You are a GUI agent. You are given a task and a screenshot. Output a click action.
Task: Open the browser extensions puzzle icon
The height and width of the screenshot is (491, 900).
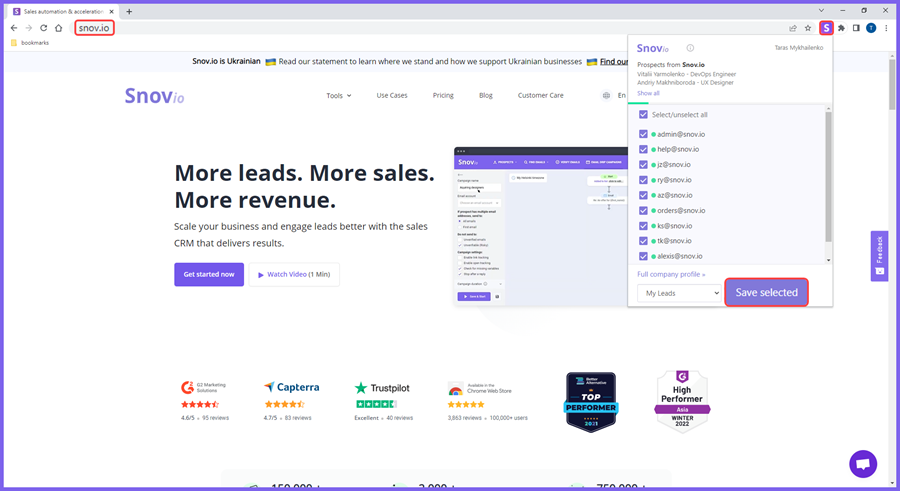(x=841, y=28)
